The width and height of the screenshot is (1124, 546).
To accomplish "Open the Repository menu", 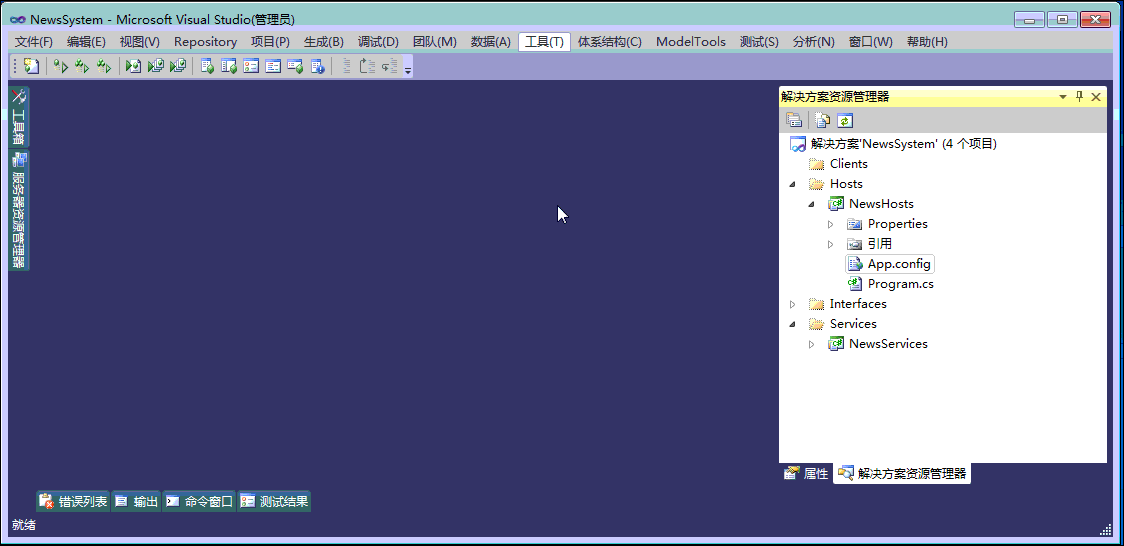I will 205,42.
